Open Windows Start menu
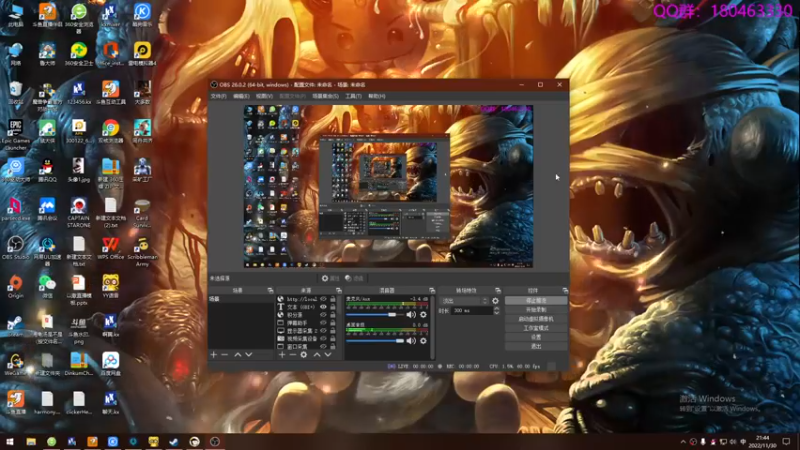This screenshot has height=450, width=800. tap(10, 441)
